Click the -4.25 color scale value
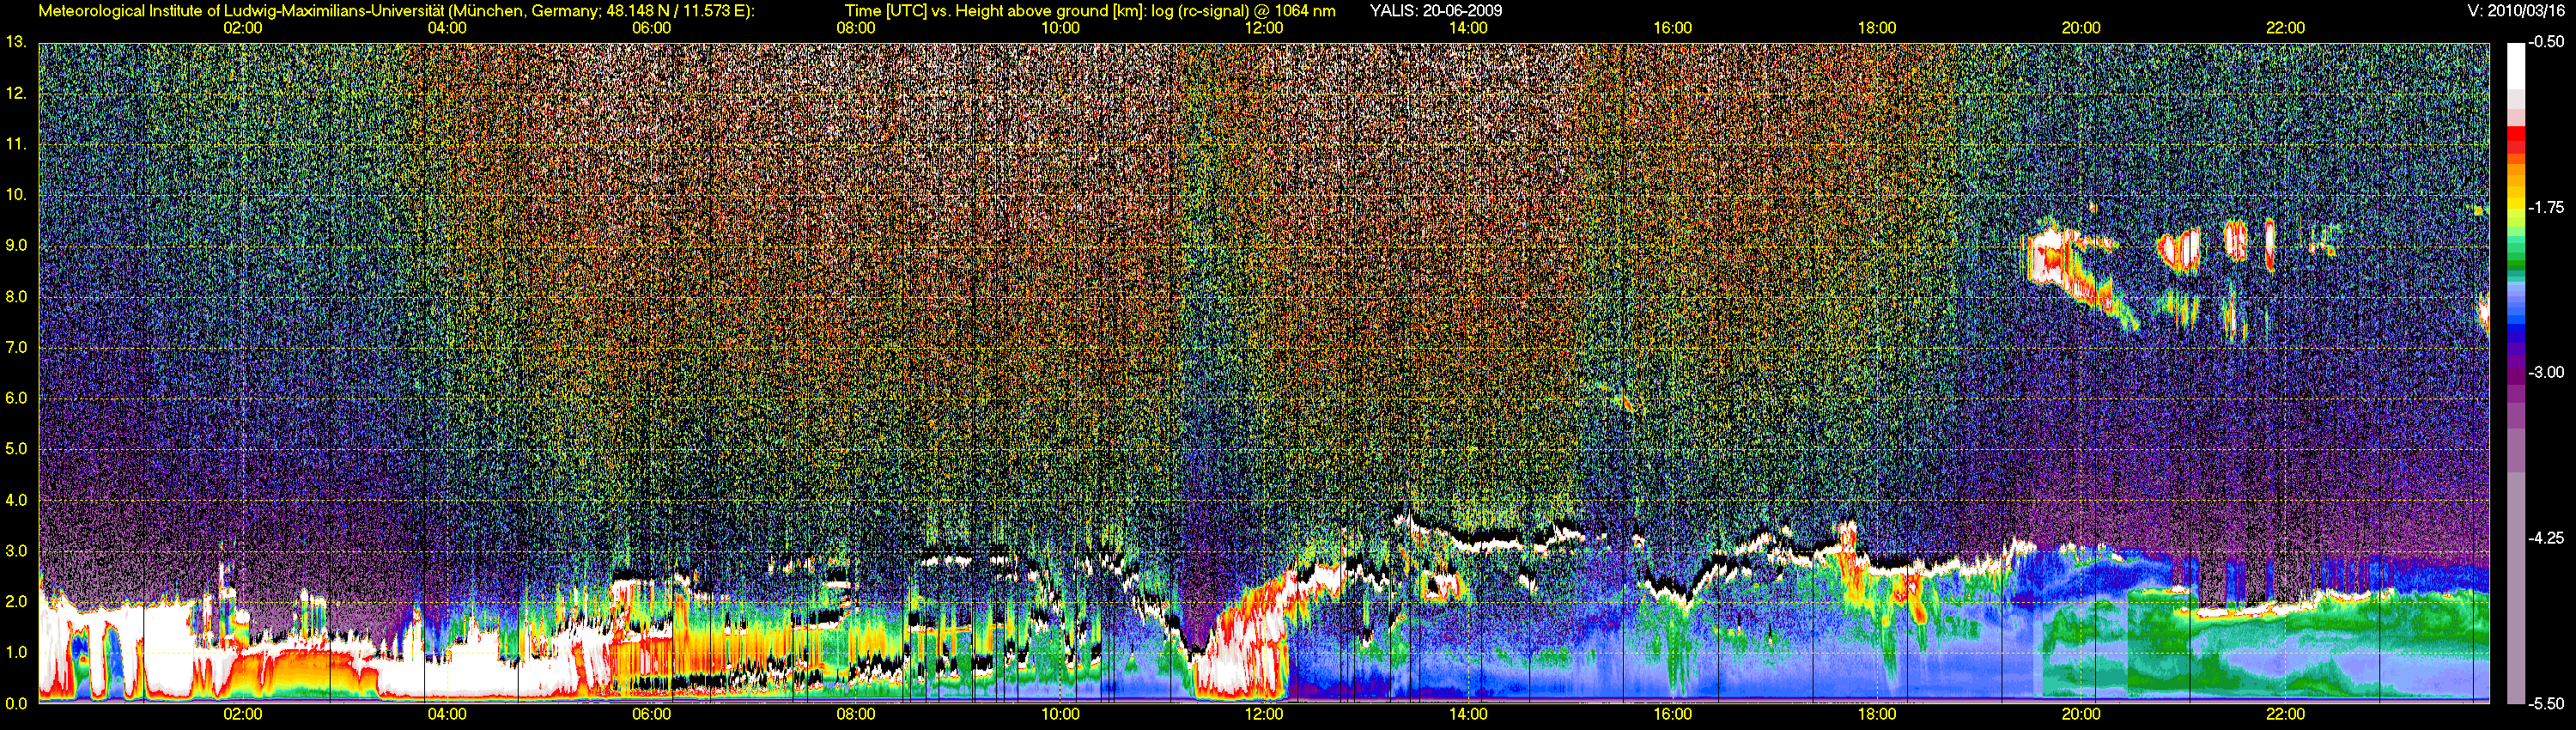2576x730 pixels. (x=2546, y=538)
